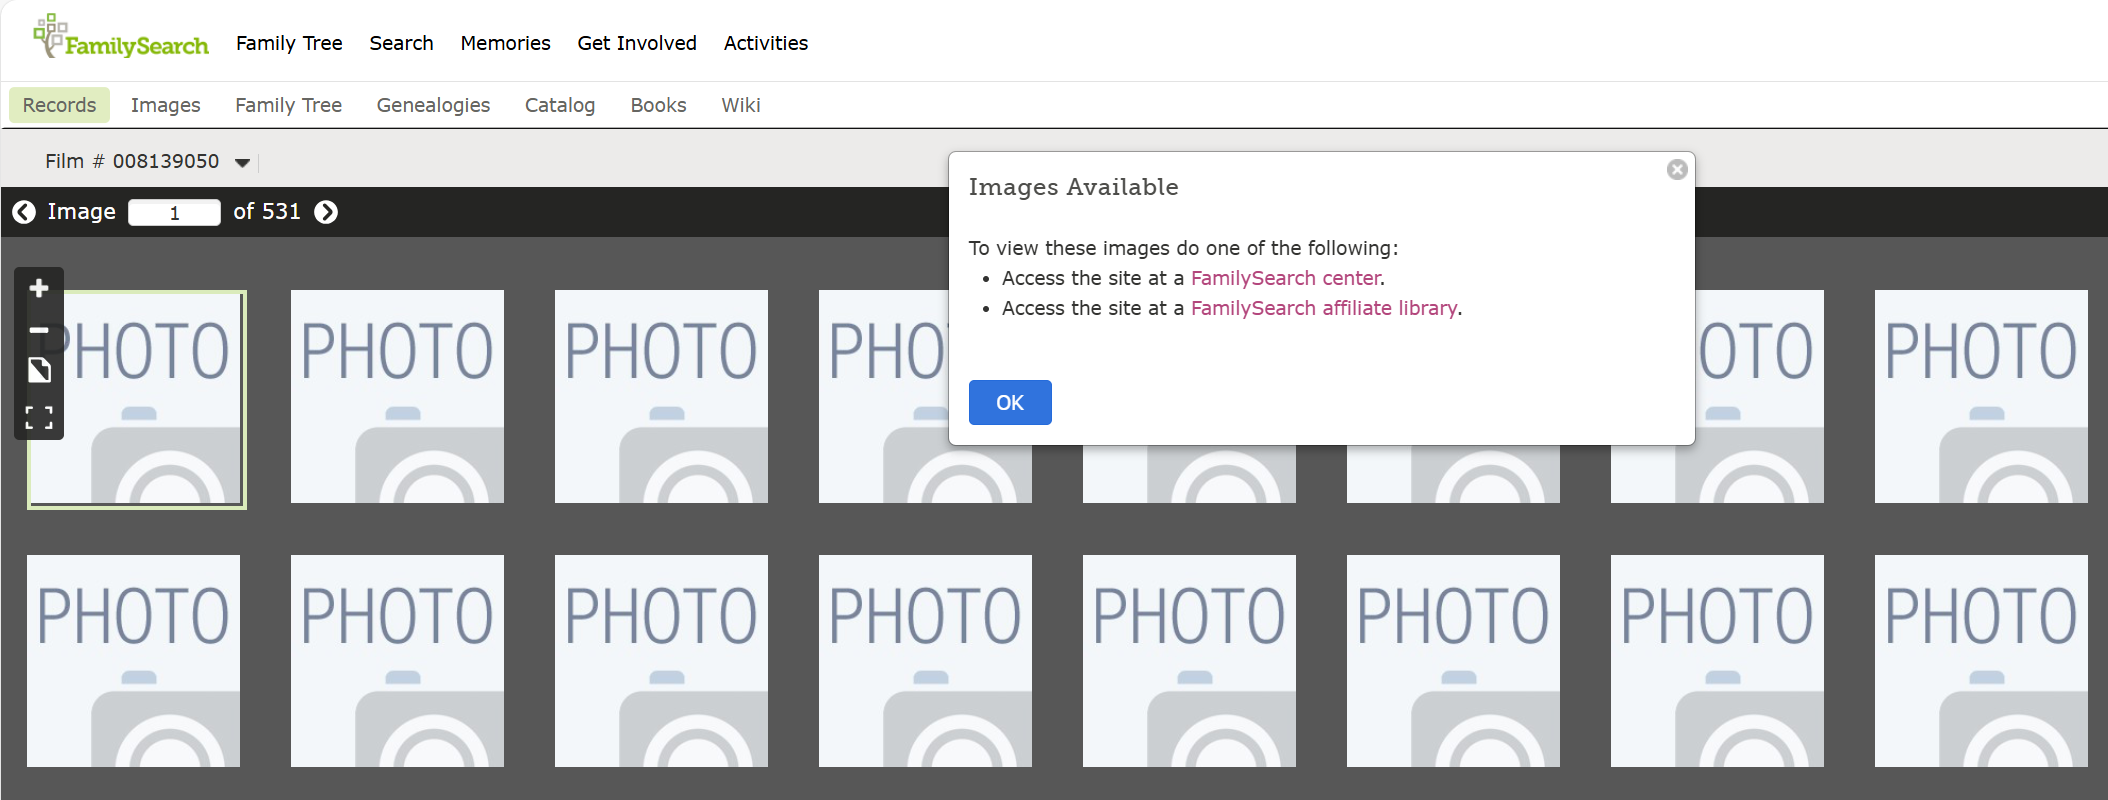Zoom in with the plus icon
2108x800 pixels.
pos(39,288)
